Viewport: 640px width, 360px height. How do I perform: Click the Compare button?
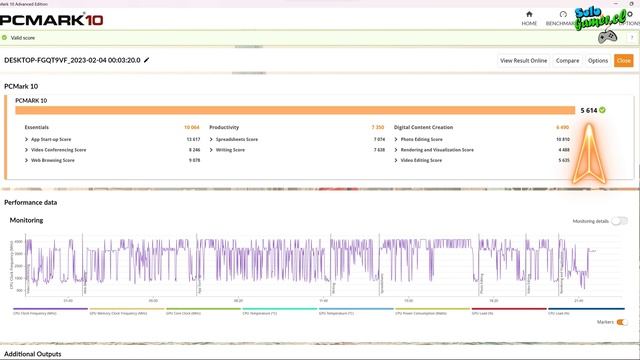coord(567,60)
